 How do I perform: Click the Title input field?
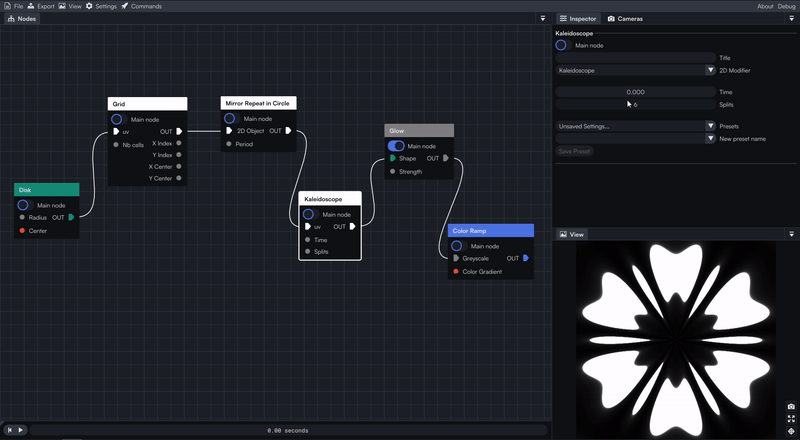tap(636, 58)
